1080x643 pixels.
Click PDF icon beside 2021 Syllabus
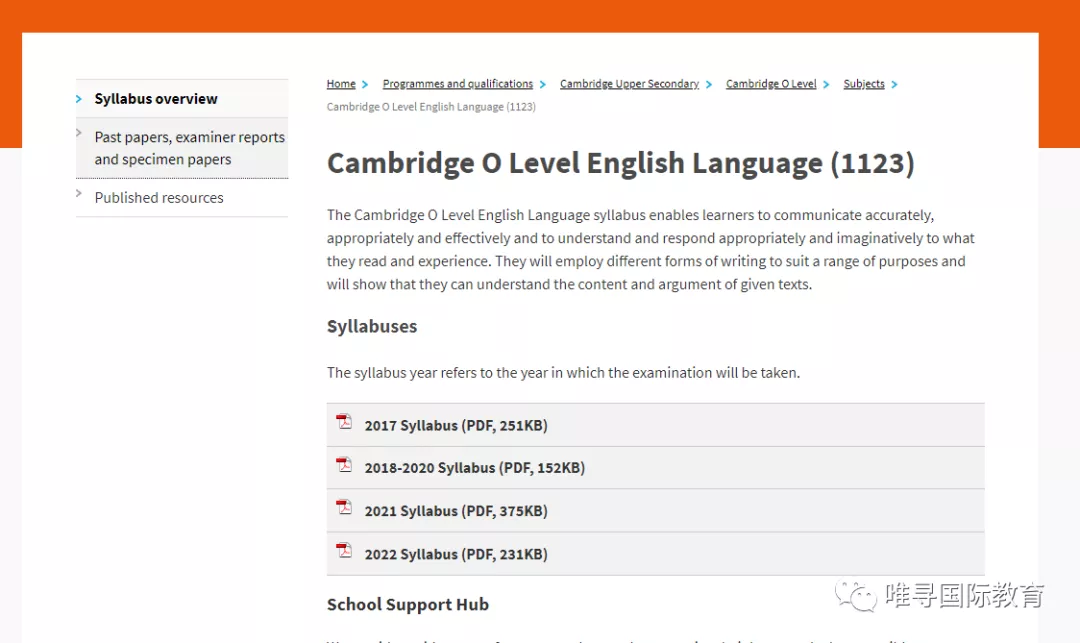pyautogui.click(x=344, y=508)
